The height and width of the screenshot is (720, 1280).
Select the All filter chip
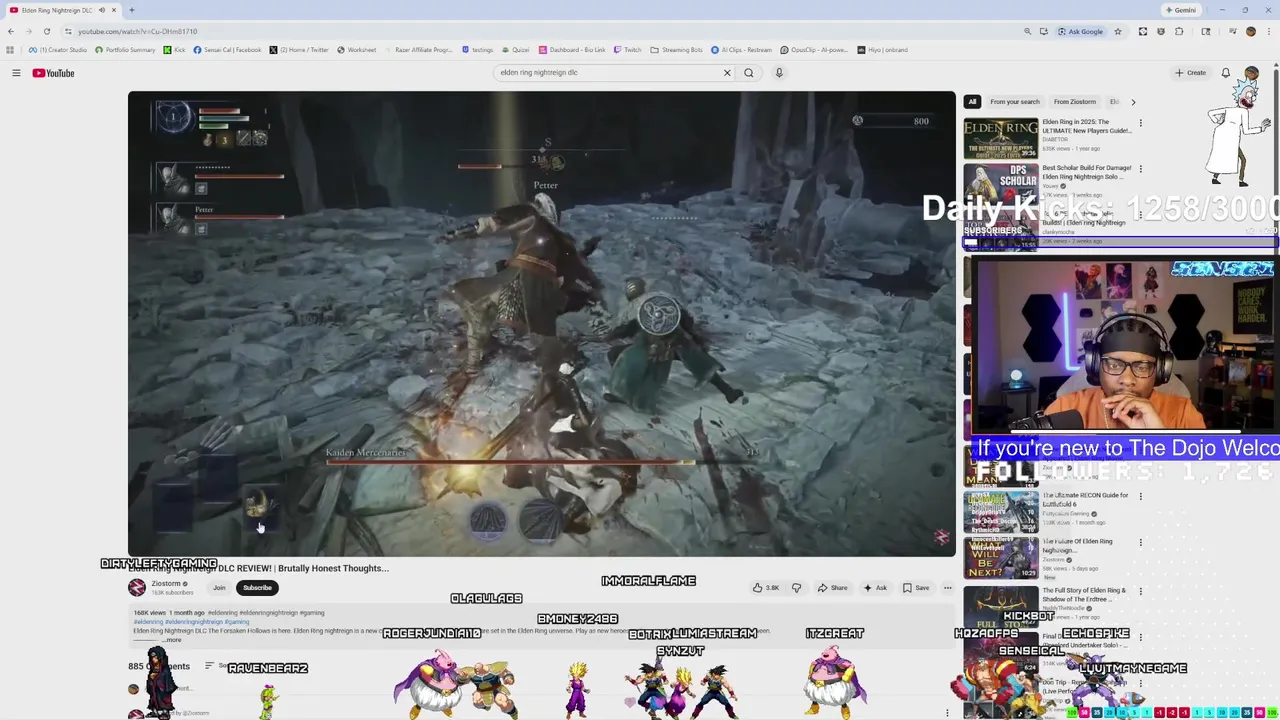tap(971, 101)
